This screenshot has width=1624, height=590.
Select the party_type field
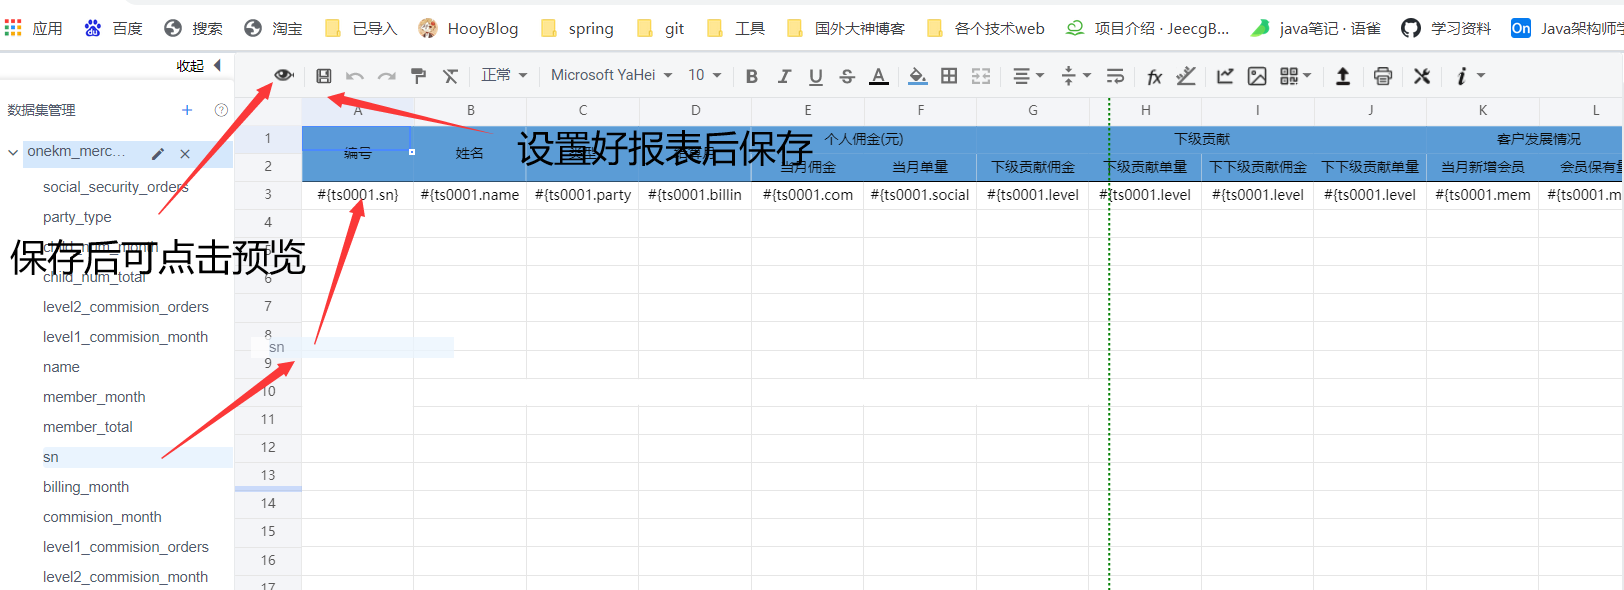77,217
